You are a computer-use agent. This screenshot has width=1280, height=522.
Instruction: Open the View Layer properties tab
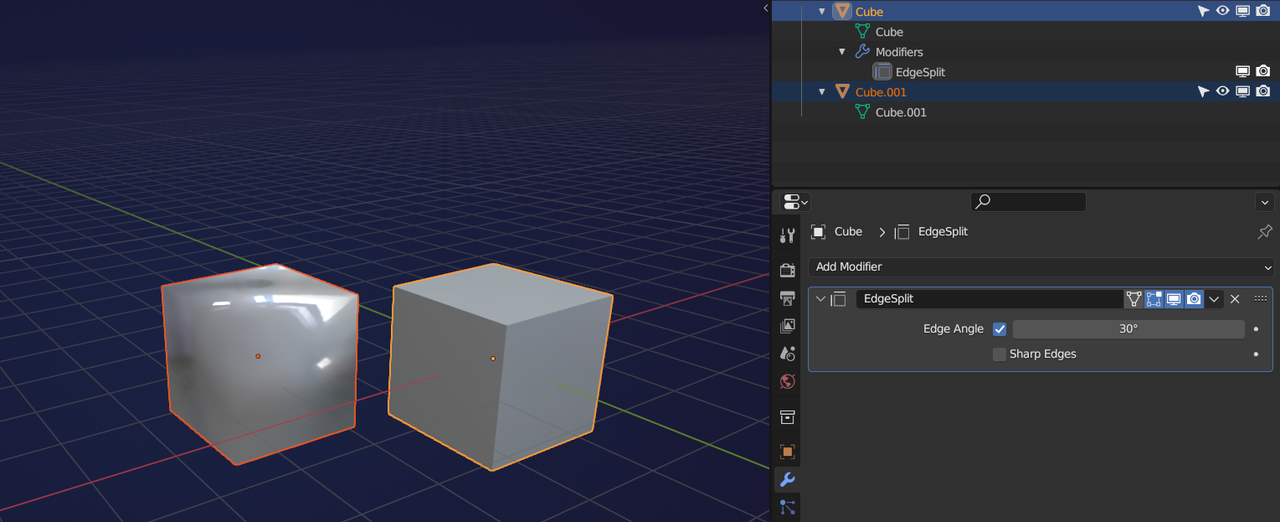coord(787,326)
